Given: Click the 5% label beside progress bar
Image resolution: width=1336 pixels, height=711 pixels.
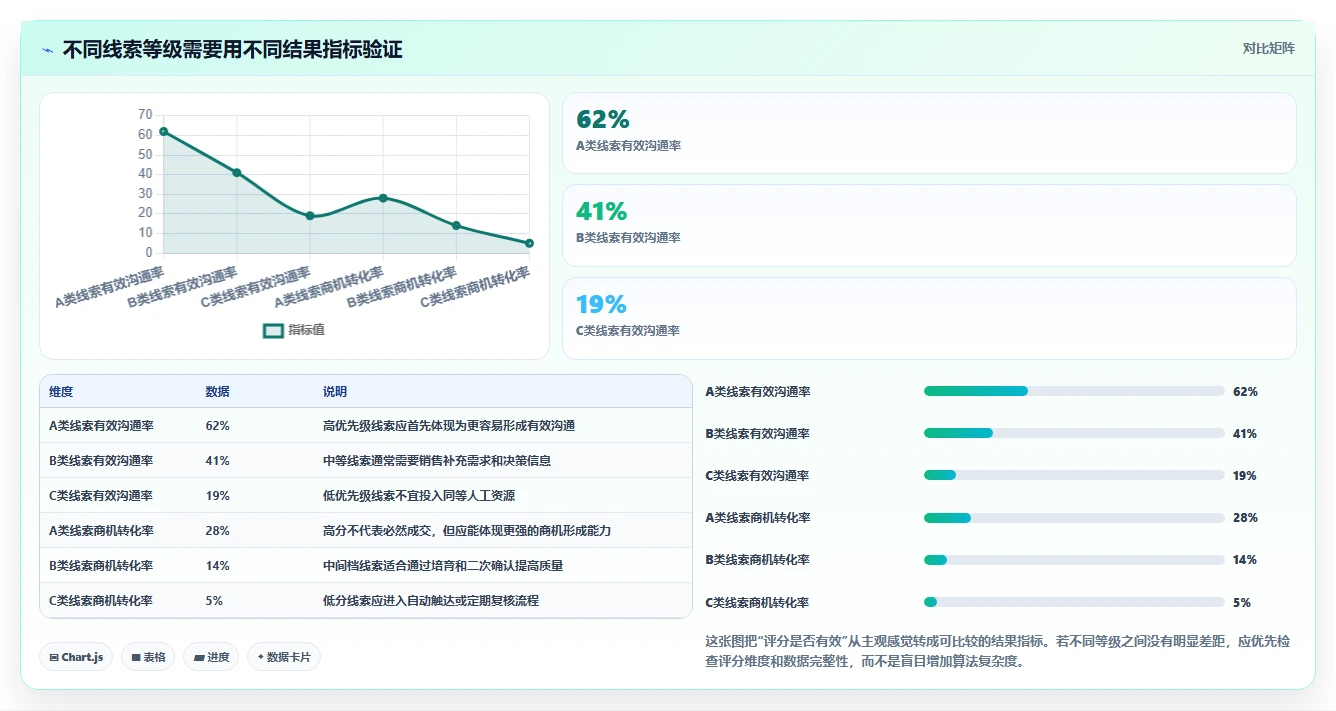Looking at the screenshot, I should [1242, 603].
